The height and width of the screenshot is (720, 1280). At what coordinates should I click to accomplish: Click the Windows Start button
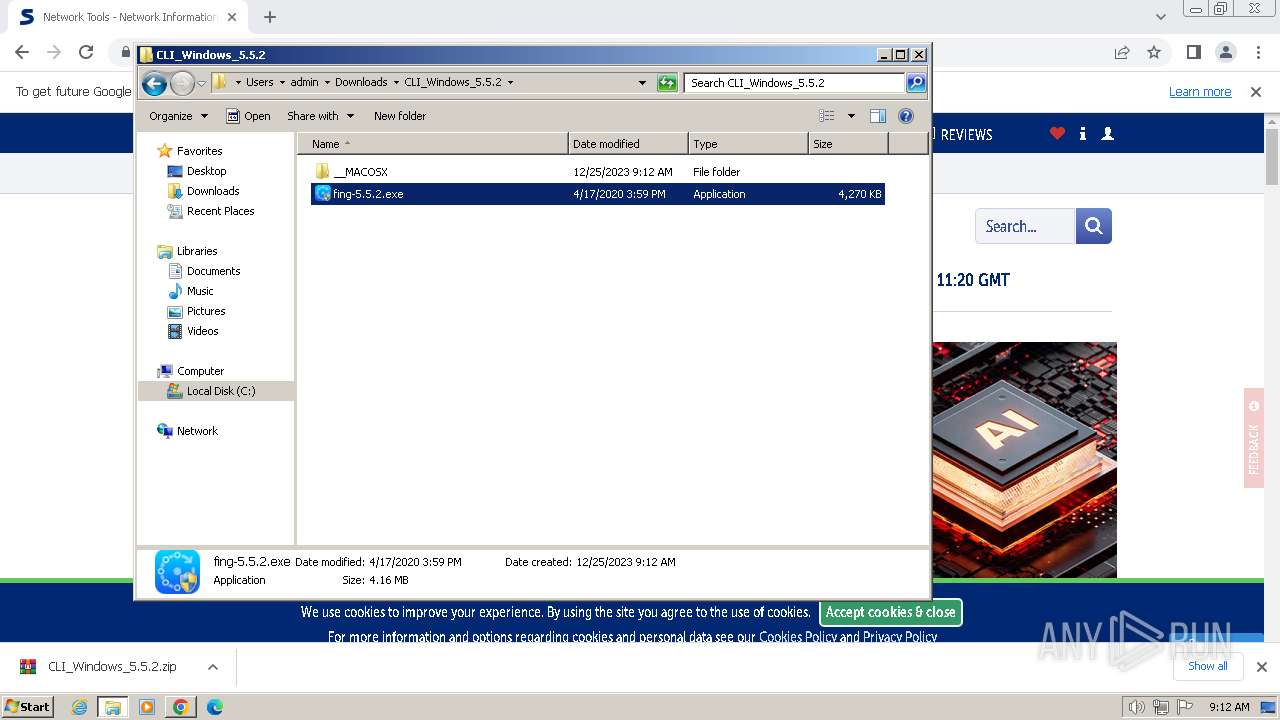click(27, 707)
